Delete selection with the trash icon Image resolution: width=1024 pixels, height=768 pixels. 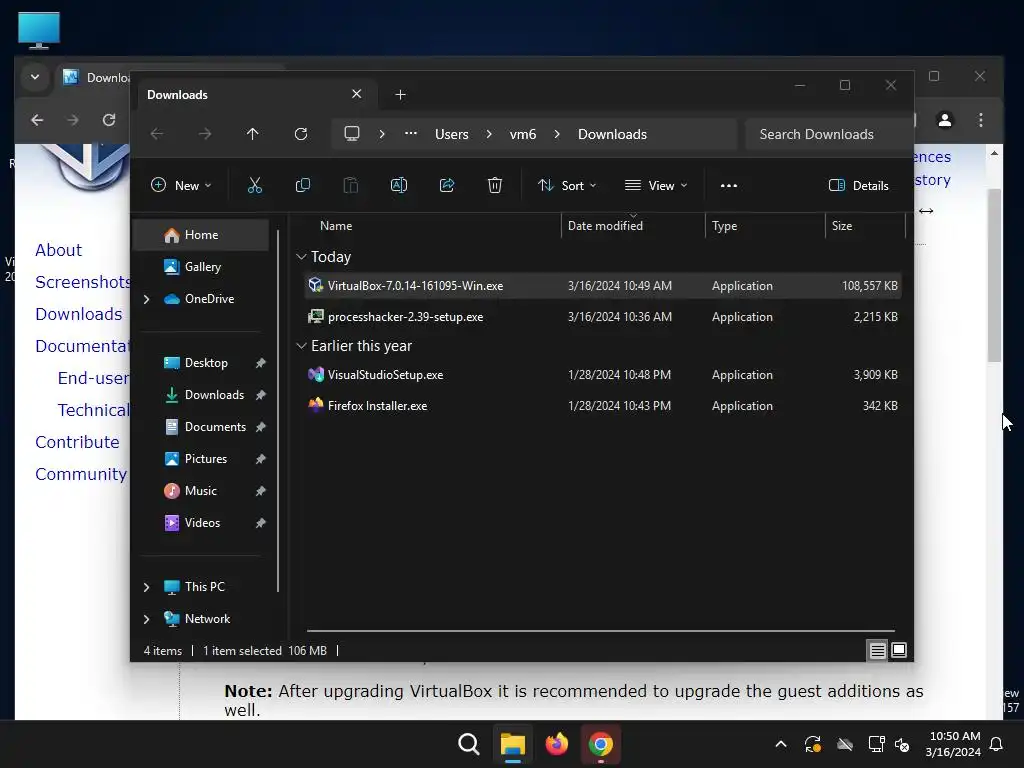pos(495,185)
